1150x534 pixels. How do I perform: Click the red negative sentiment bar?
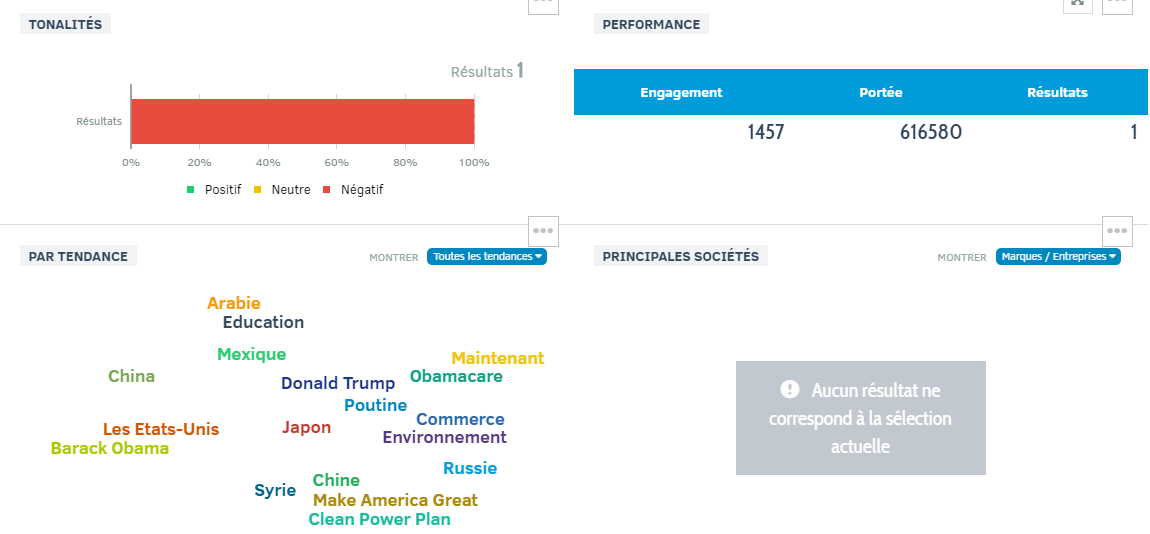303,121
